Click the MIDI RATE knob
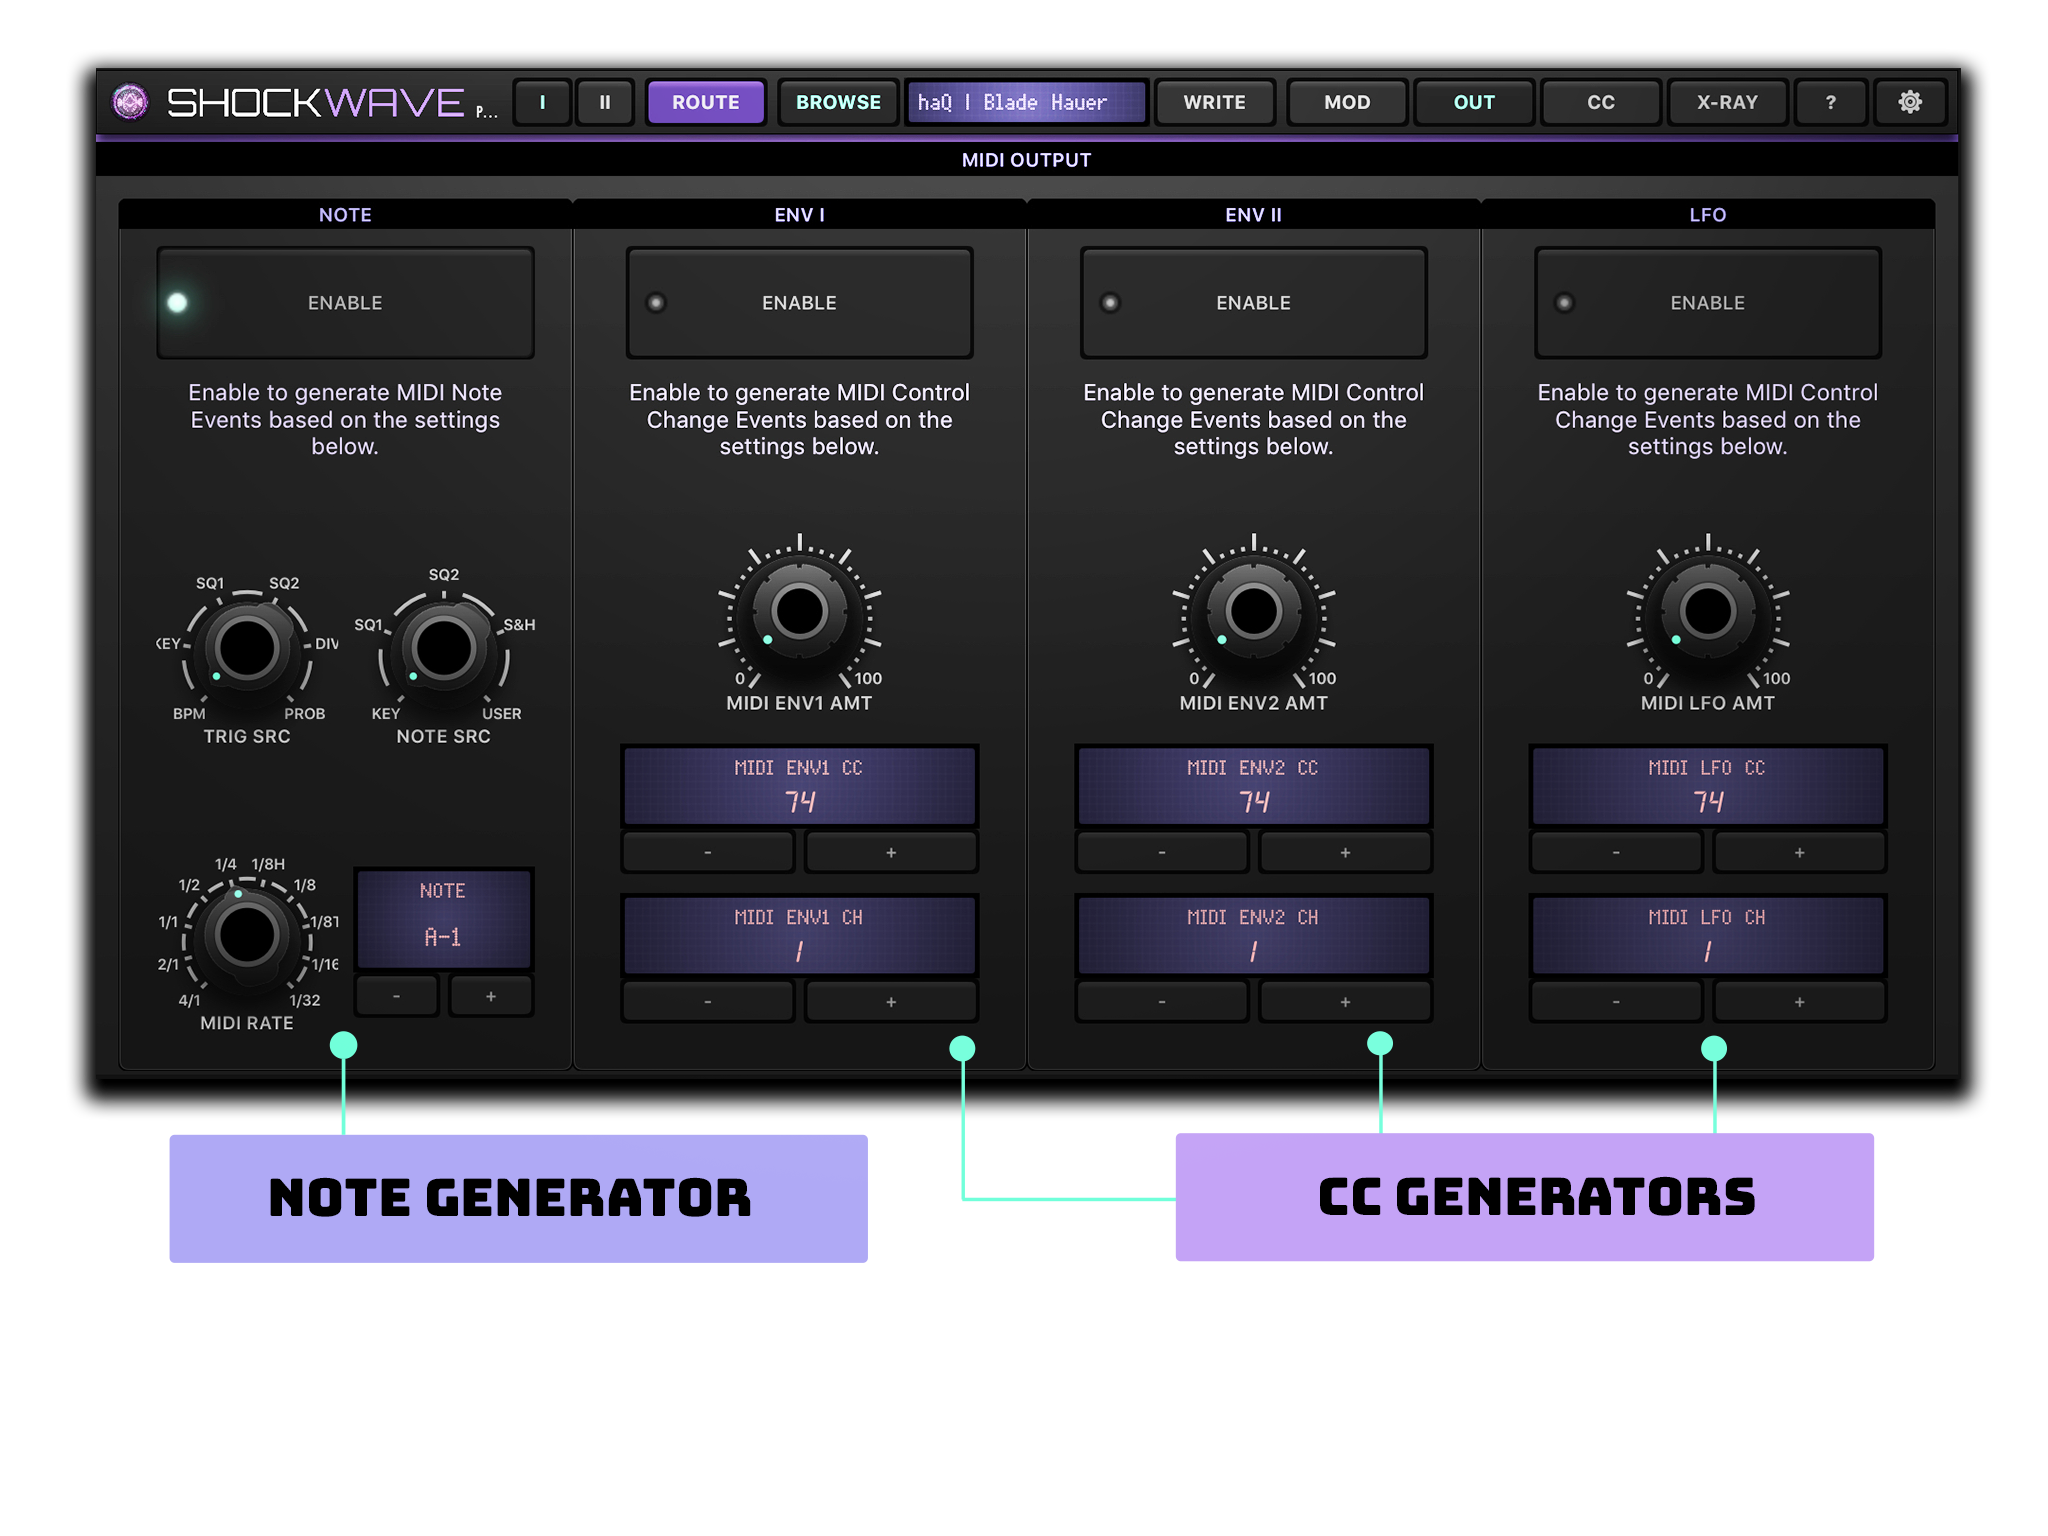This screenshot has width=2048, height=1536. (x=247, y=935)
